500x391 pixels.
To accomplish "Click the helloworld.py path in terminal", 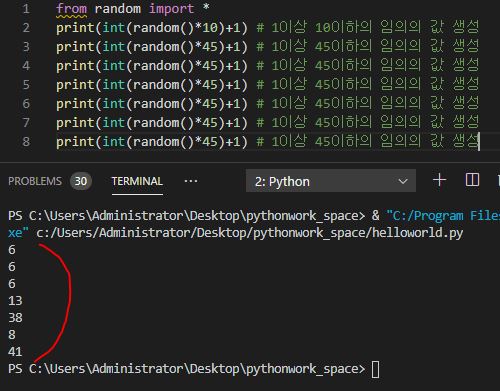I will pos(250,233).
